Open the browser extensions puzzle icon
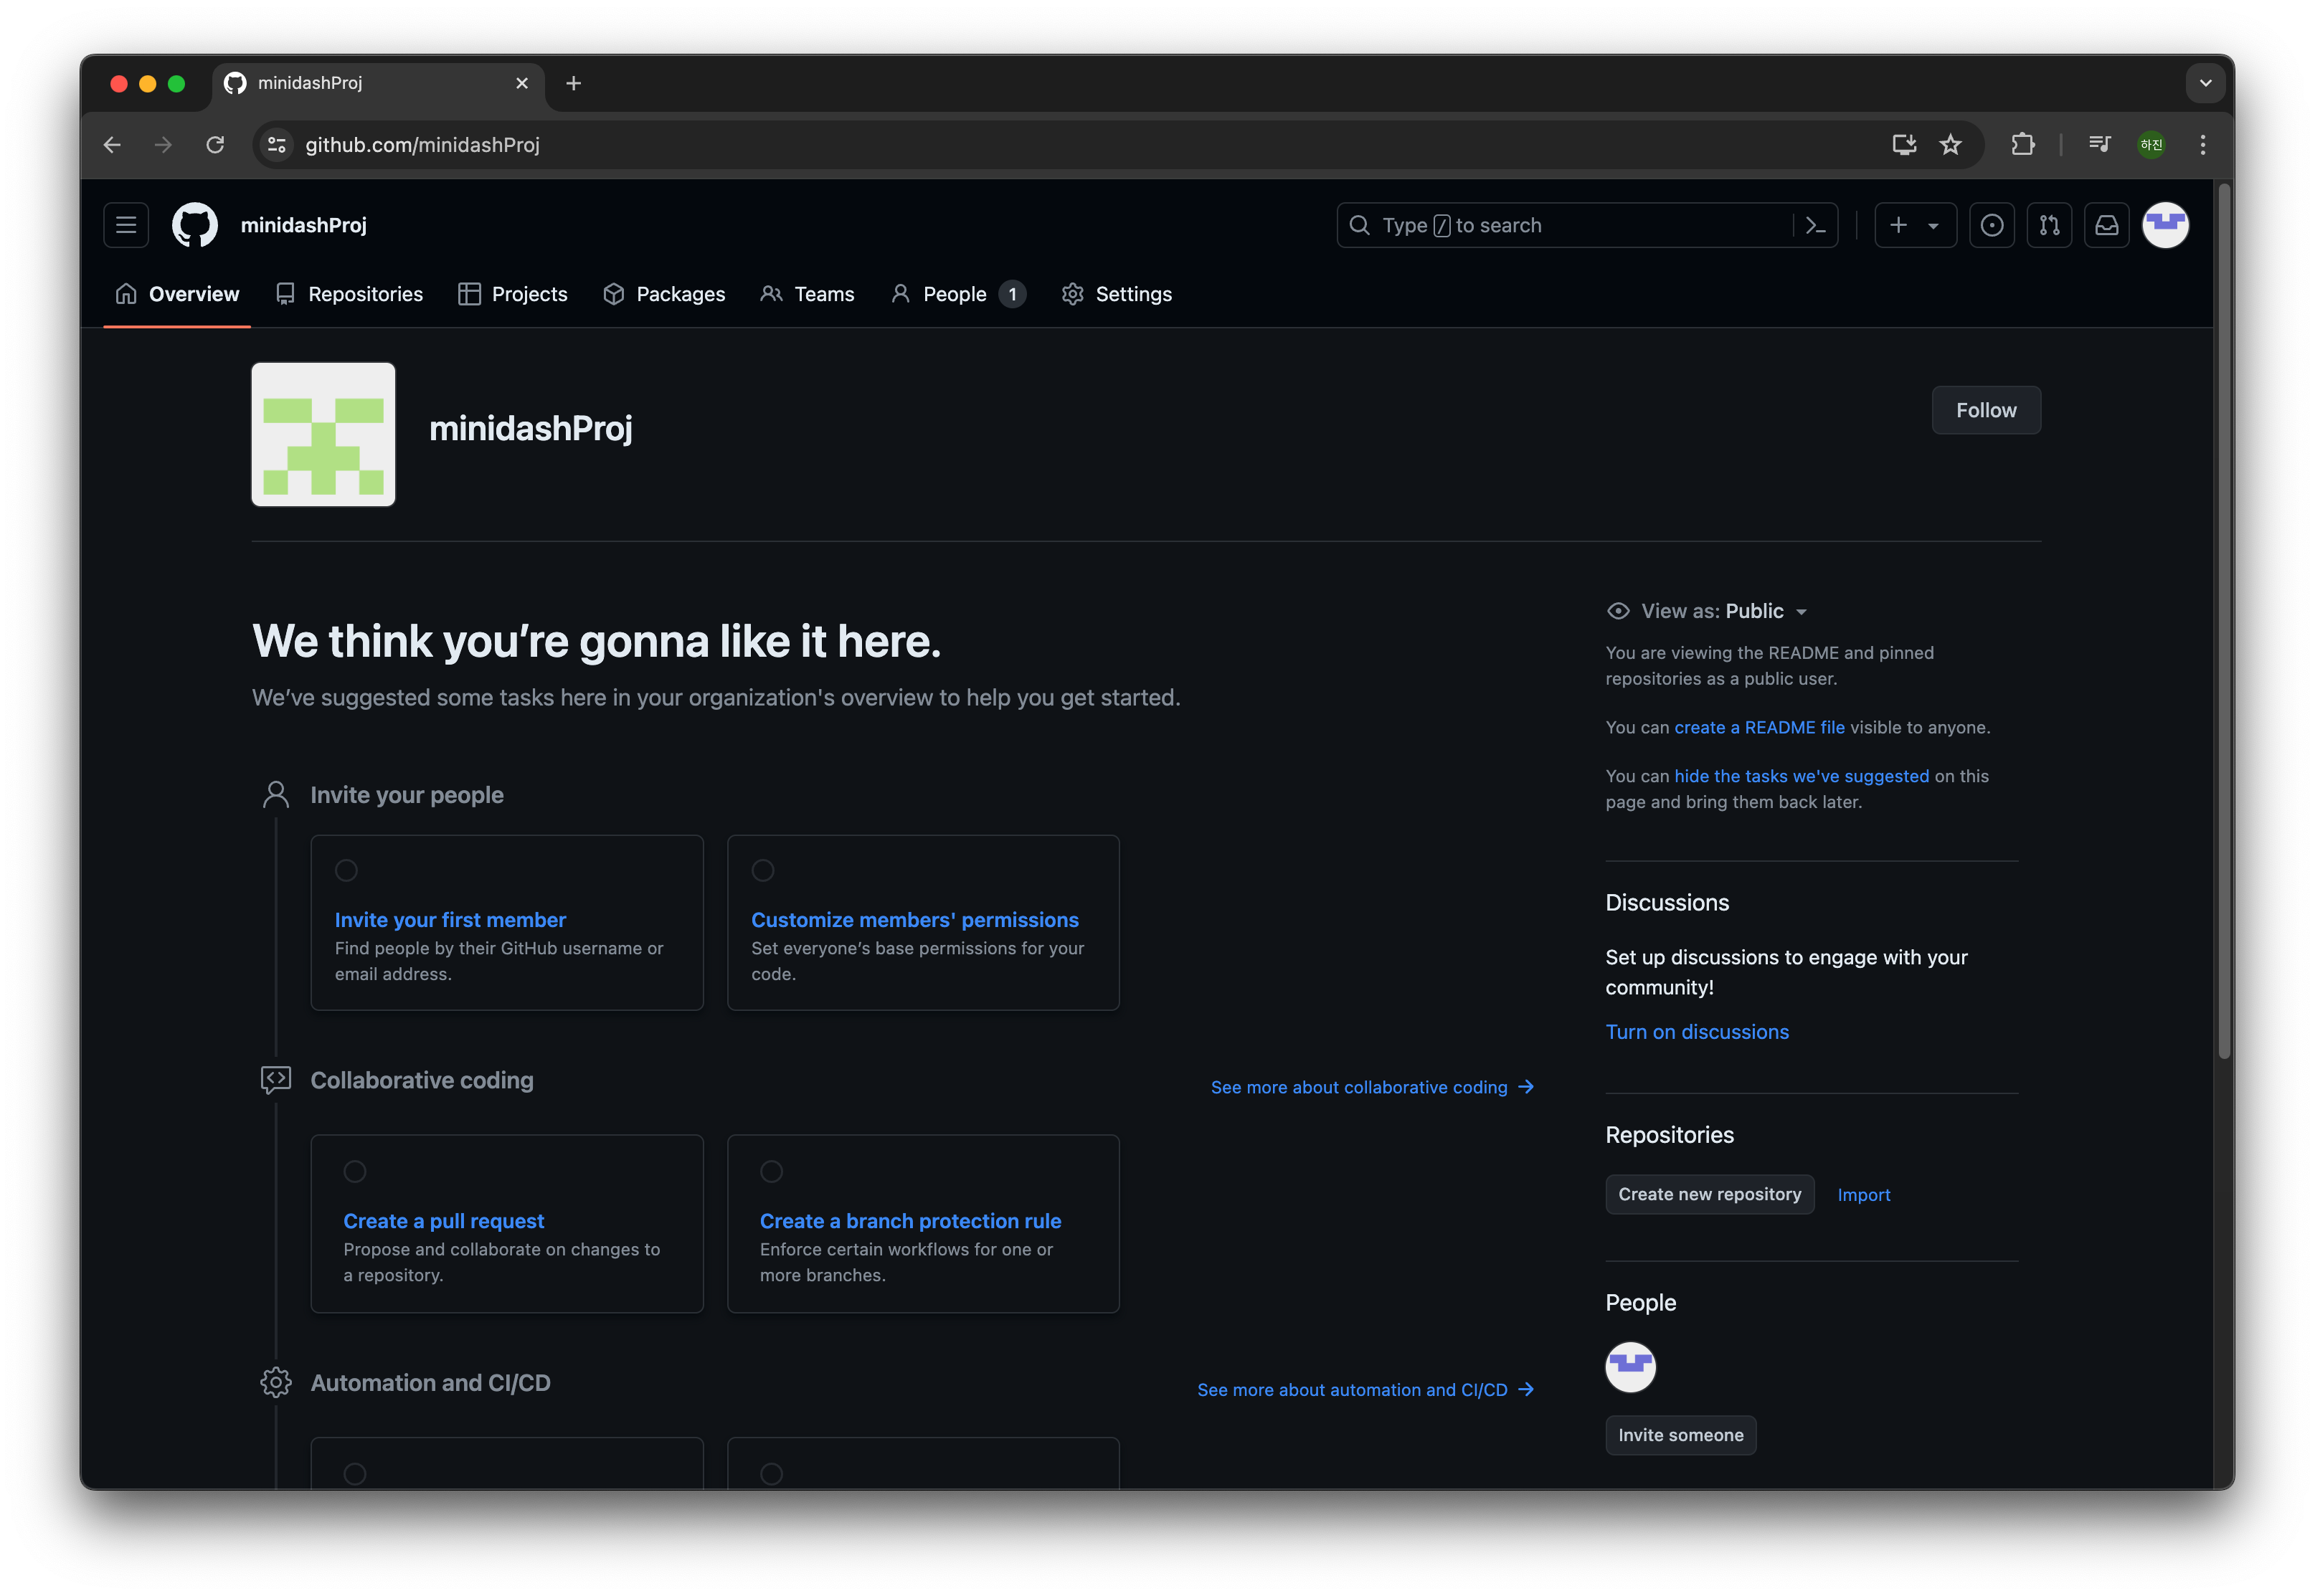The width and height of the screenshot is (2315, 1596). click(2022, 145)
